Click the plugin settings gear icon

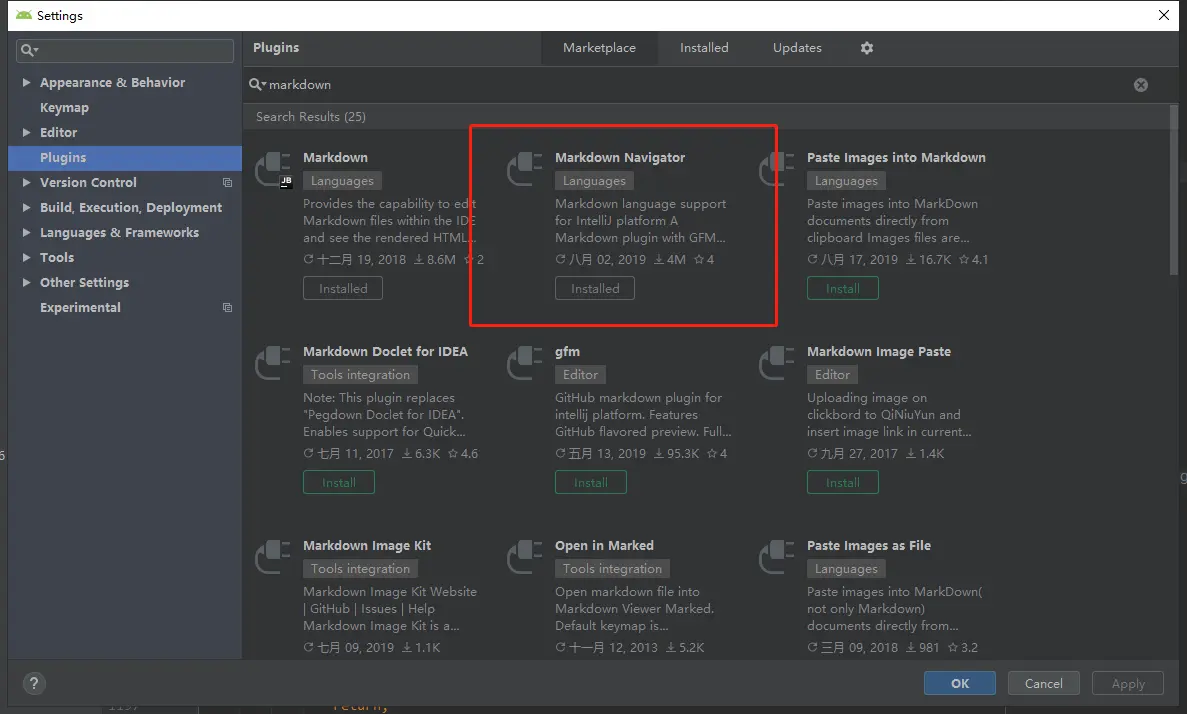tap(867, 48)
